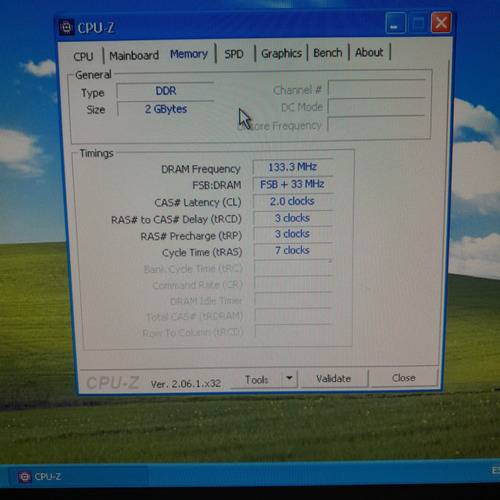The width and height of the screenshot is (500, 500).
Task: Go to the About tab
Action: click(369, 52)
